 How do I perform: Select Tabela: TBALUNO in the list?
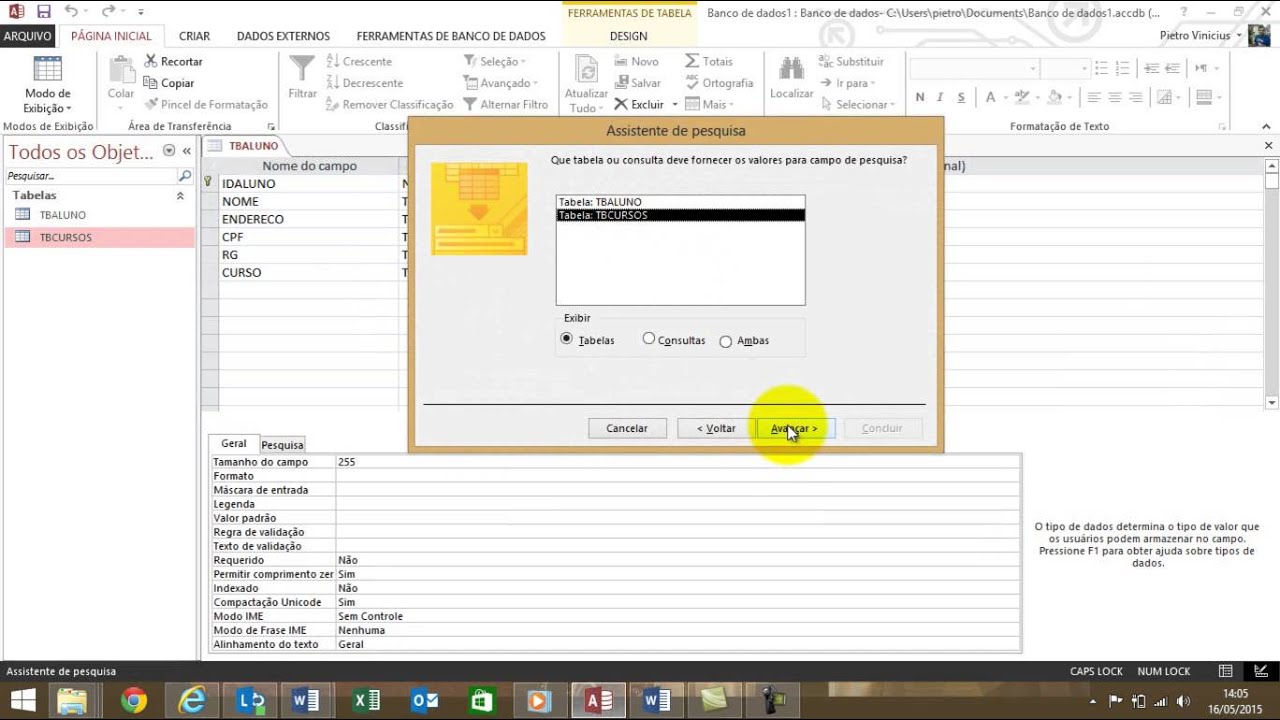(680, 202)
